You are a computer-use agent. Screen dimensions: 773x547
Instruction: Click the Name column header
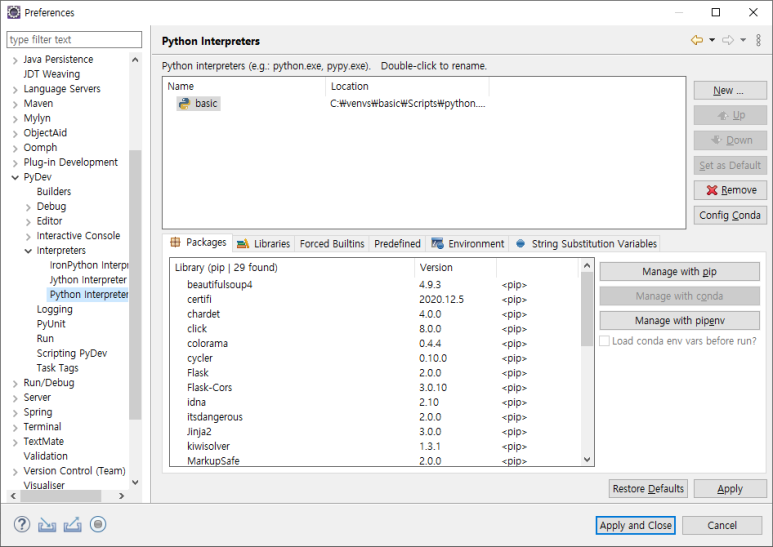[x=244, y=86]
